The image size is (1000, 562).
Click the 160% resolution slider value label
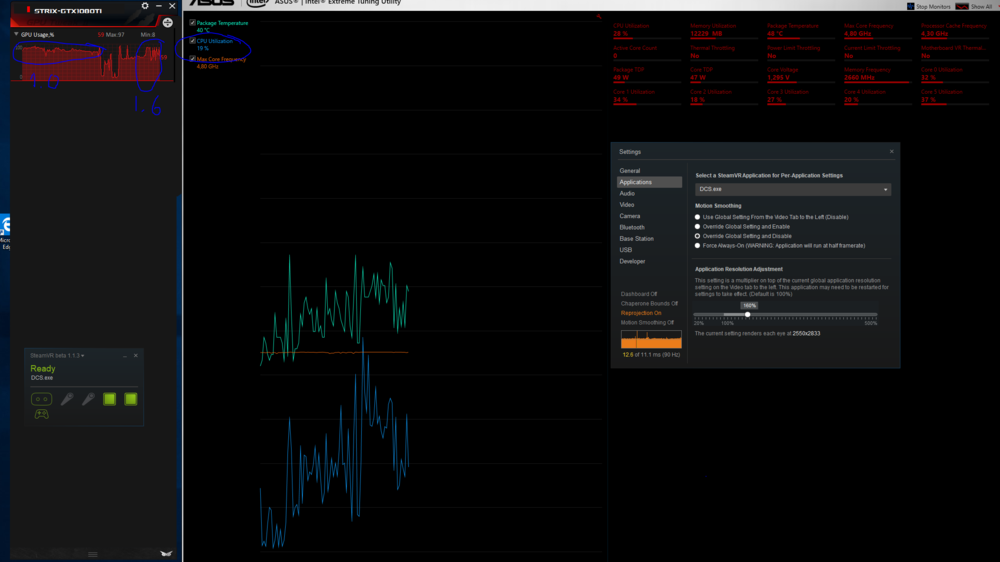[x=749, y=306]
